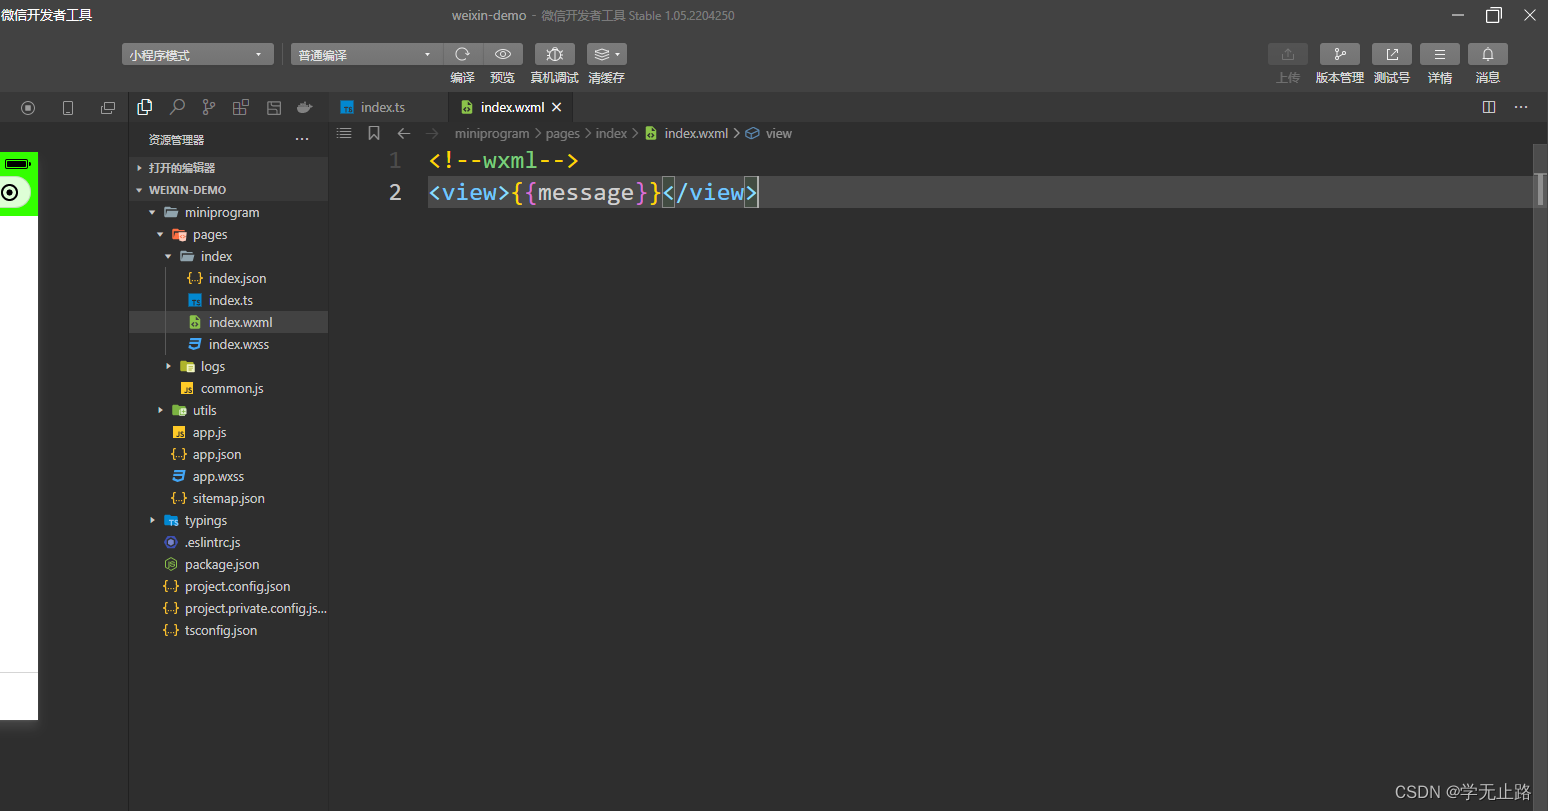Expand the logs folder

pos(228,366)
